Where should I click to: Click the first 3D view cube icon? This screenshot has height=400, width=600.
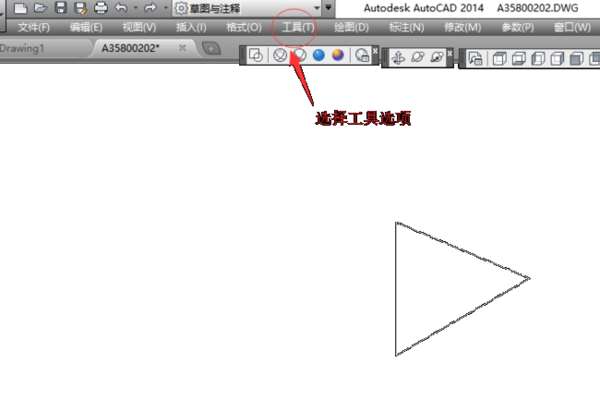point(499,59)
